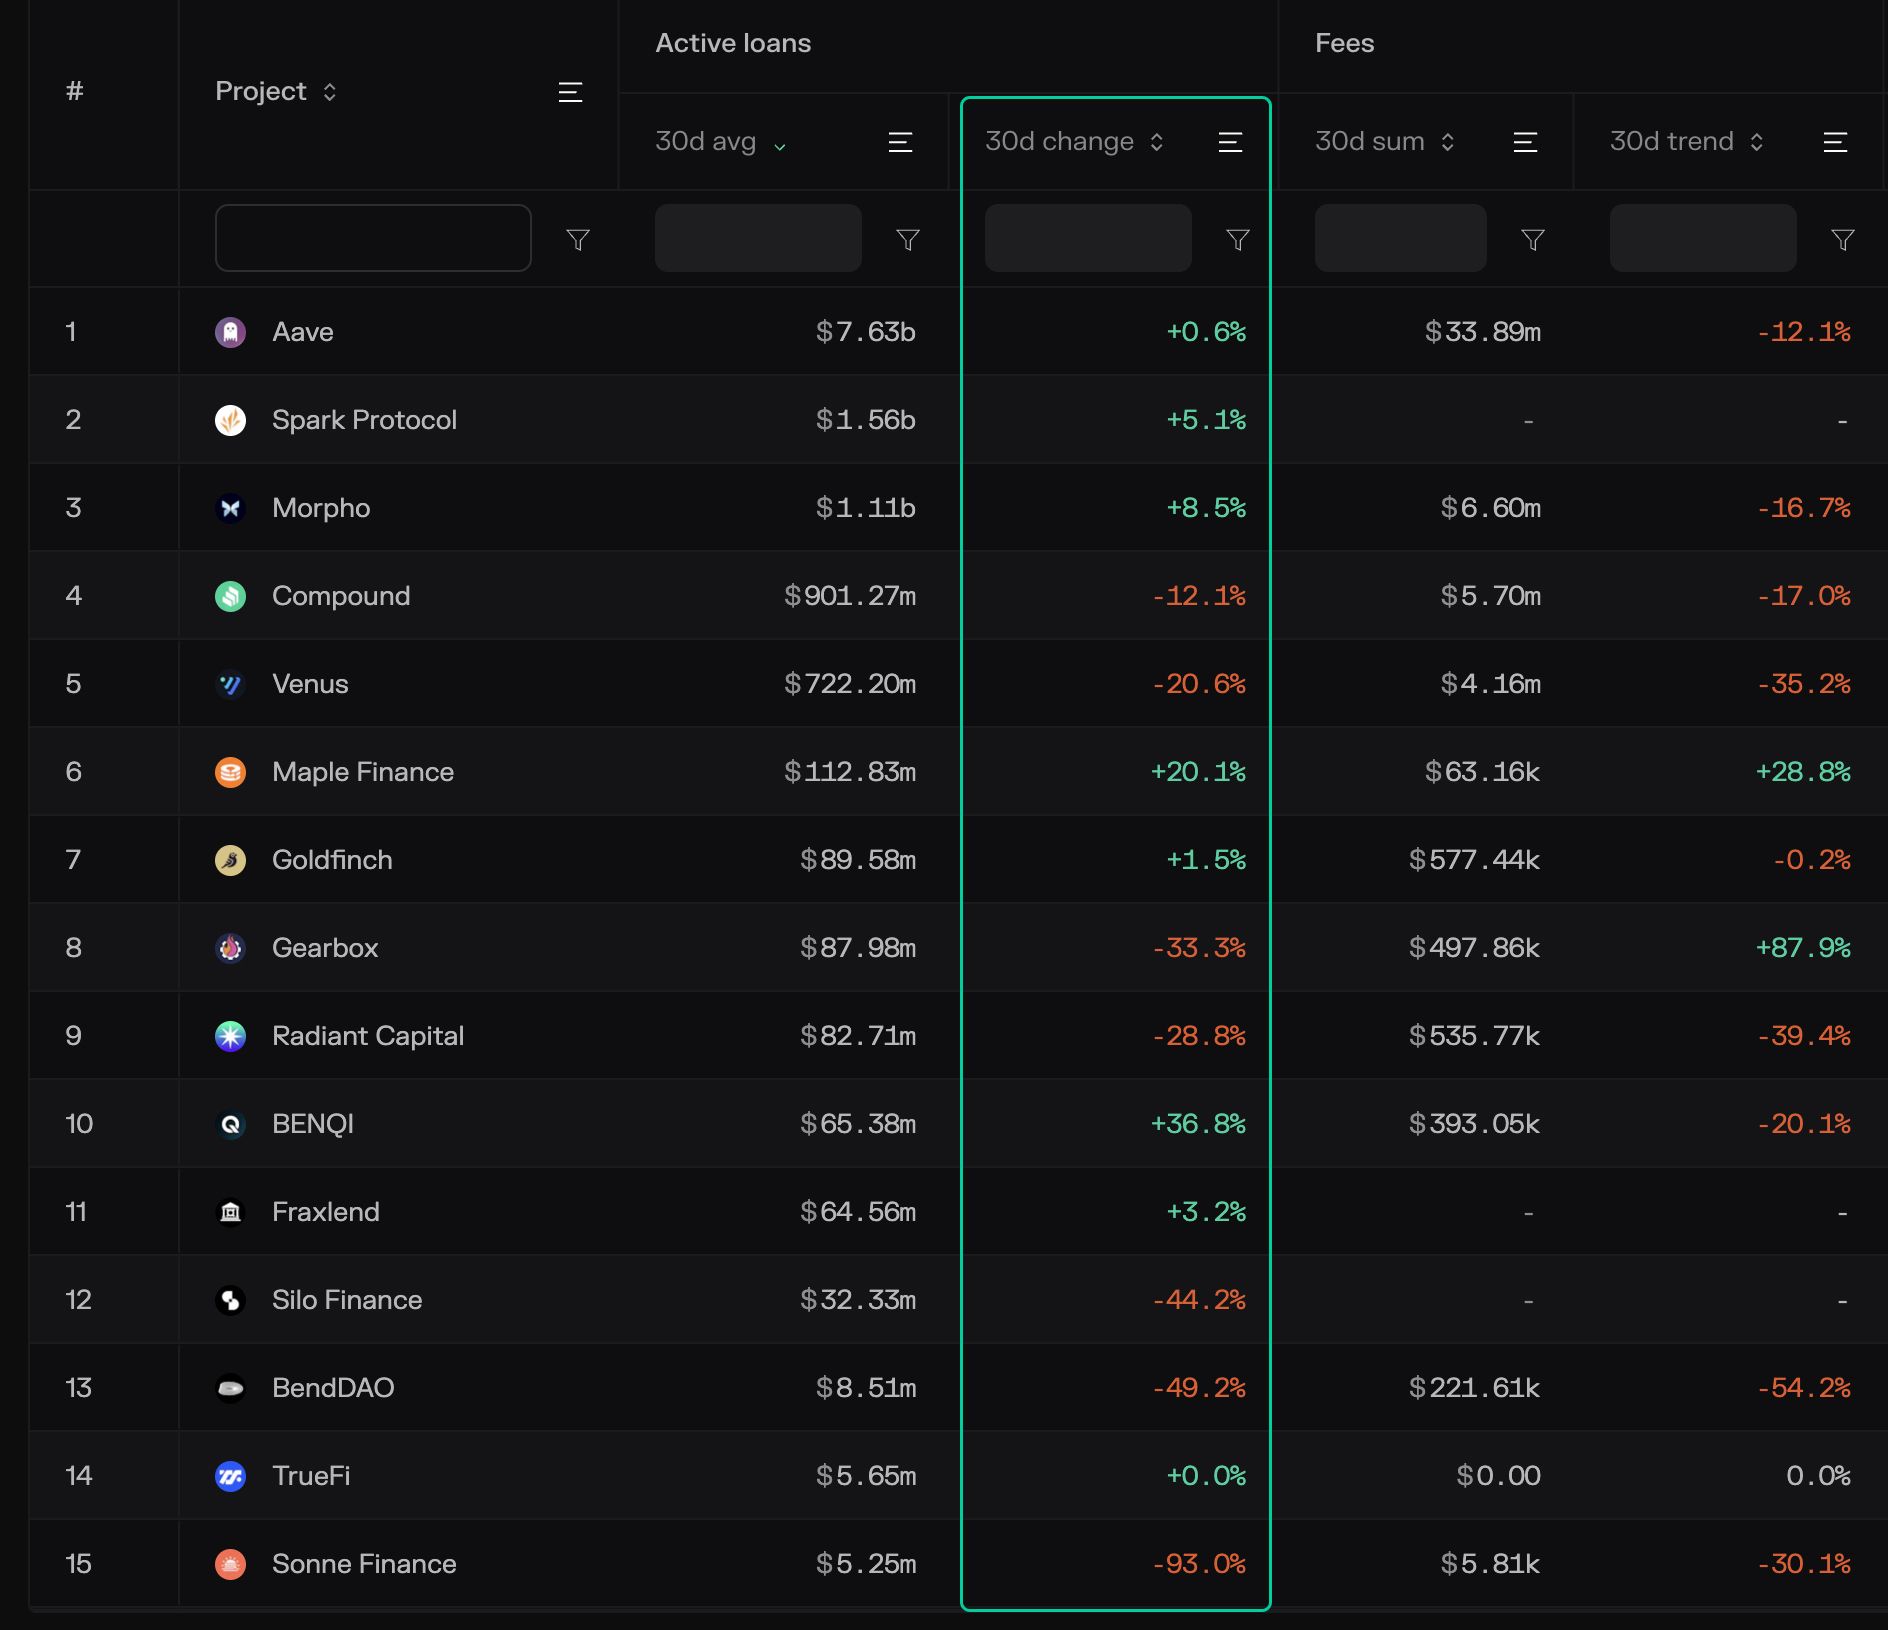Image resolution: width=1888 pixels, height=1630 pixels.
Task: Click the 30d change filter funnel icon
Action: click(x=1238, y=240)
